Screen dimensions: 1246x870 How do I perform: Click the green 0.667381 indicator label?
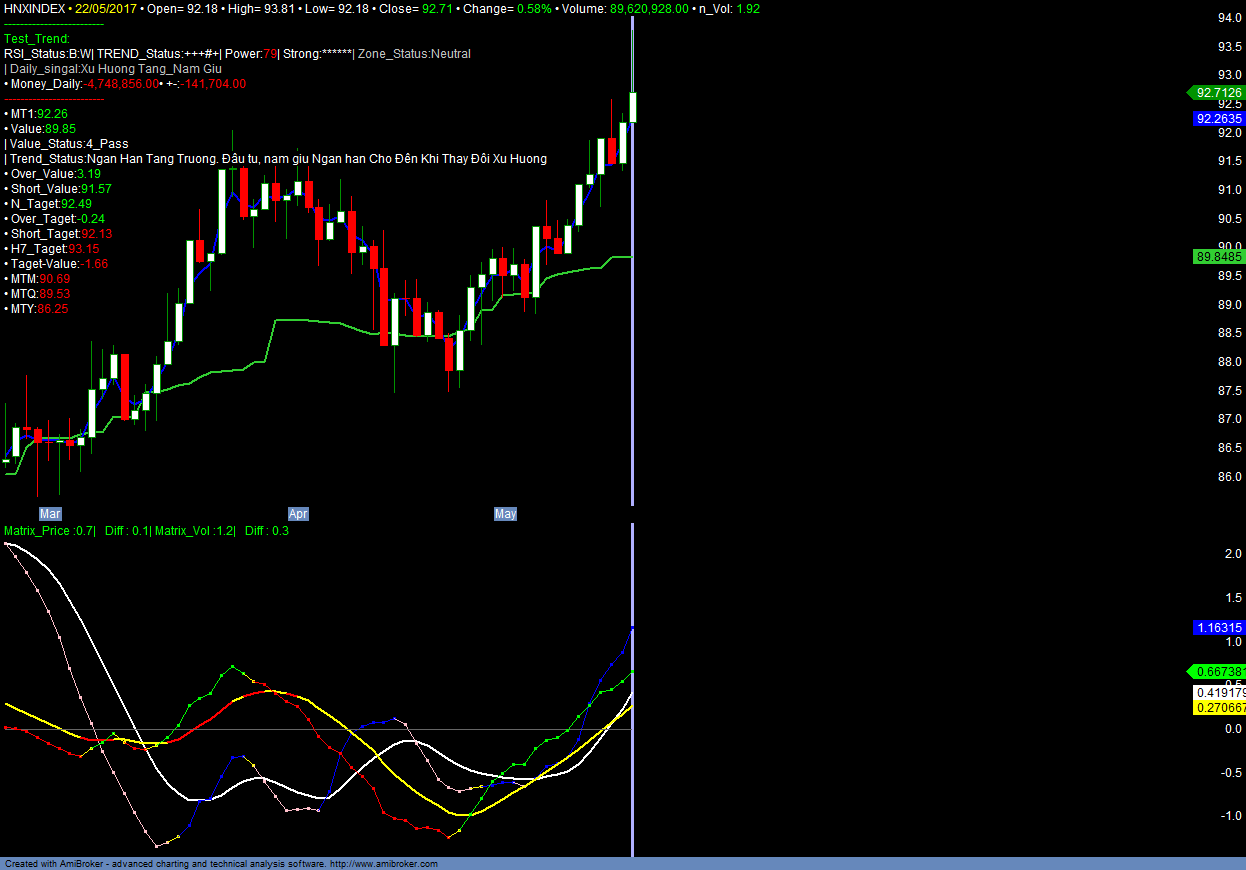(1218, 672)
